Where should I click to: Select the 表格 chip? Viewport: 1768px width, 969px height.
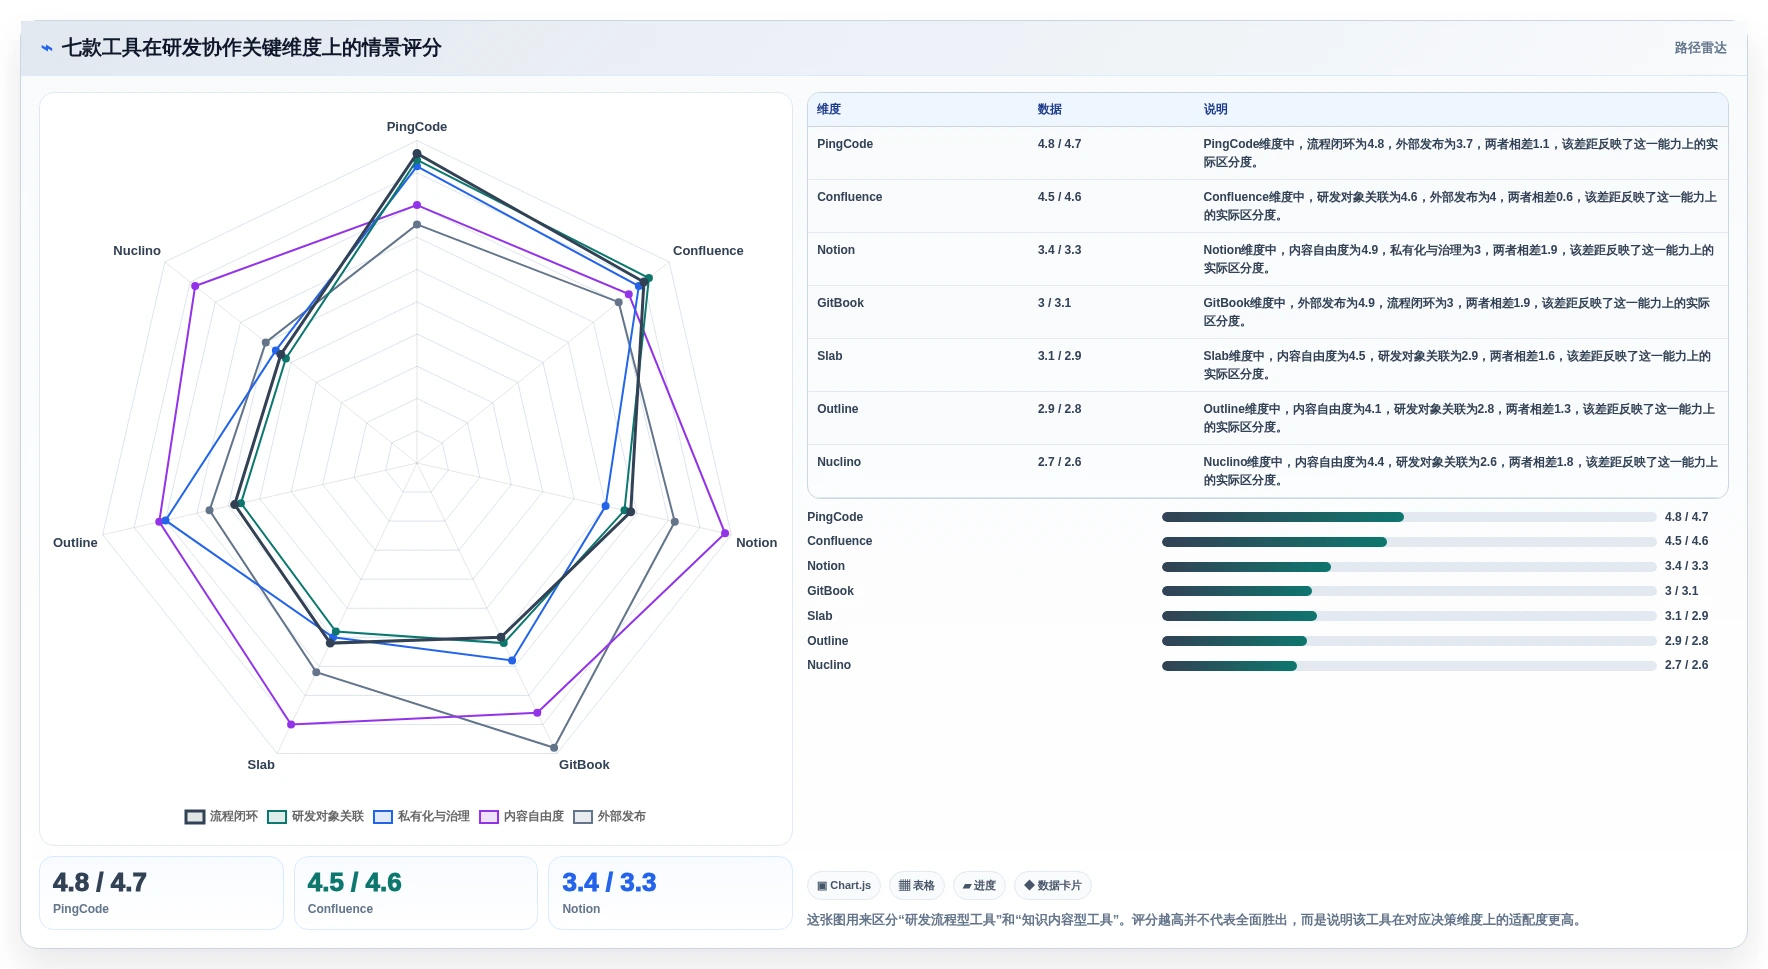pyautogui.click(x=917, y=886)
